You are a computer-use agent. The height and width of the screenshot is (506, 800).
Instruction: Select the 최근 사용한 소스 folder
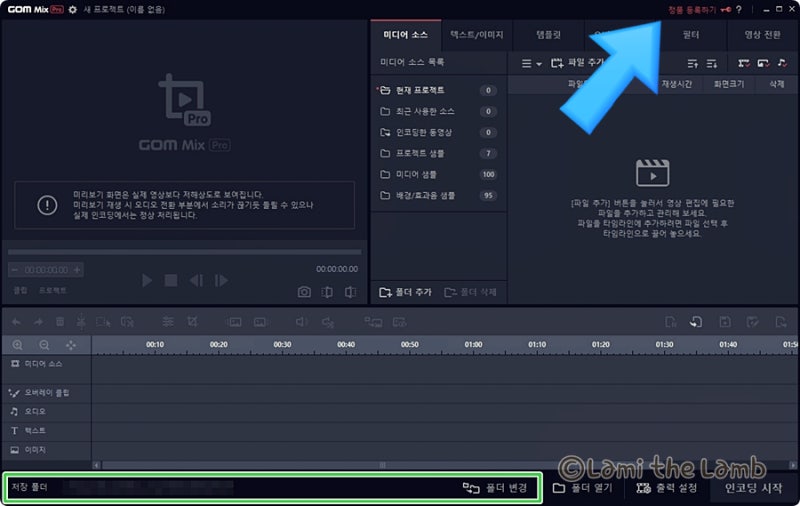[438, 111]
